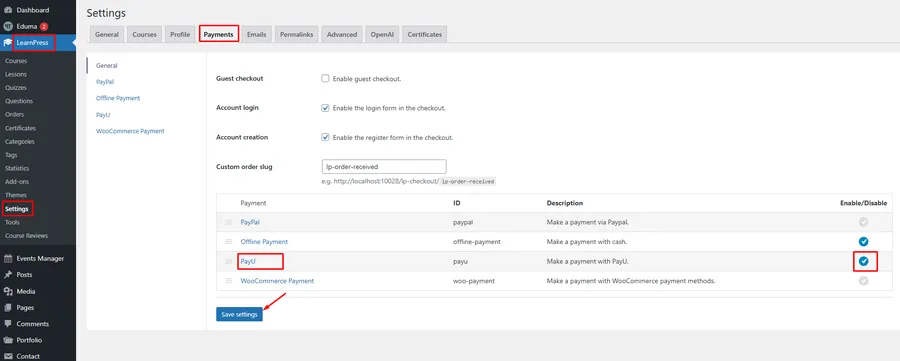The height and width of the screenshot is (361, 900).
Task: Select the Payments tab
Action: [x=219, y=34]
